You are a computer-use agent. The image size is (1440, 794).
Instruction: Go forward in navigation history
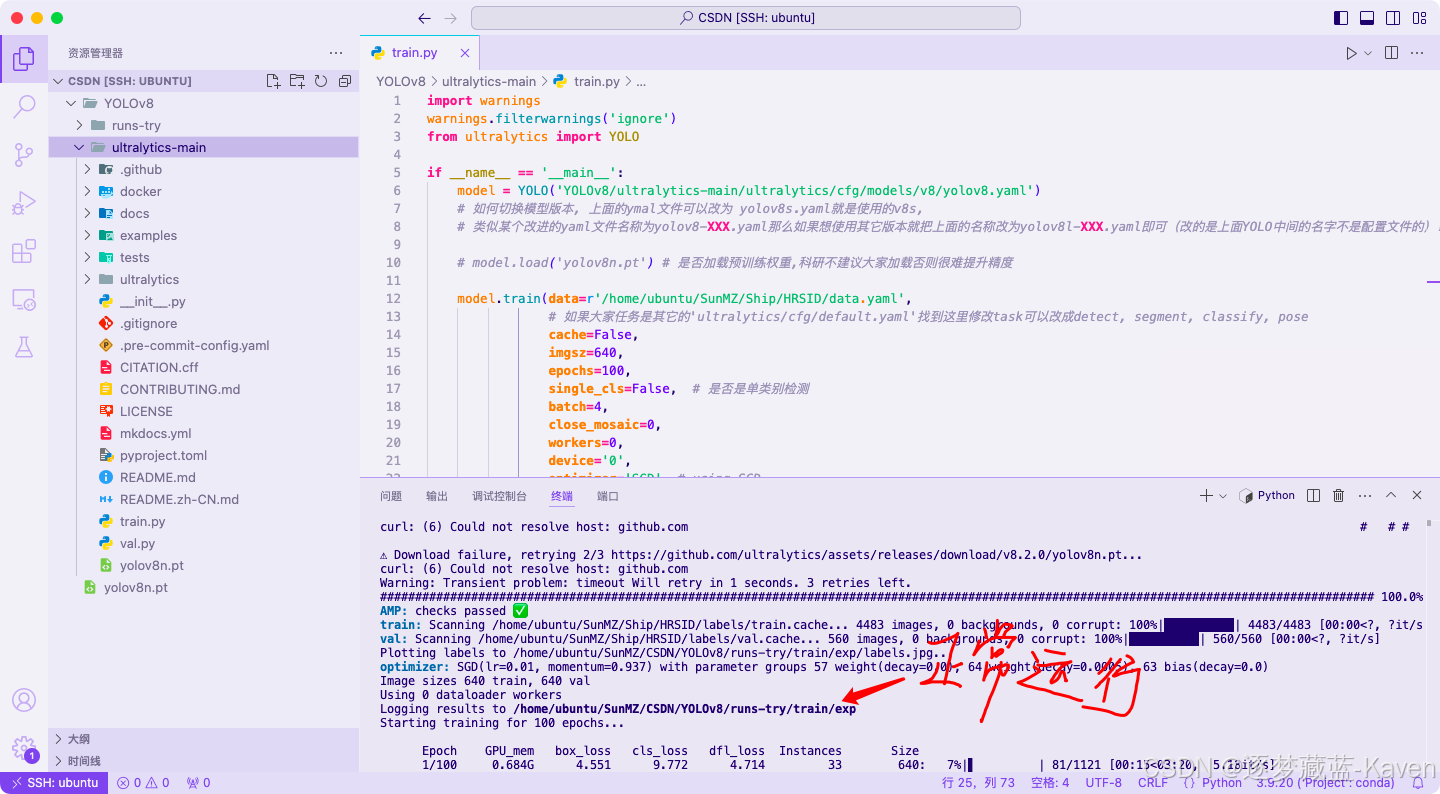click(x=451, y=18)
